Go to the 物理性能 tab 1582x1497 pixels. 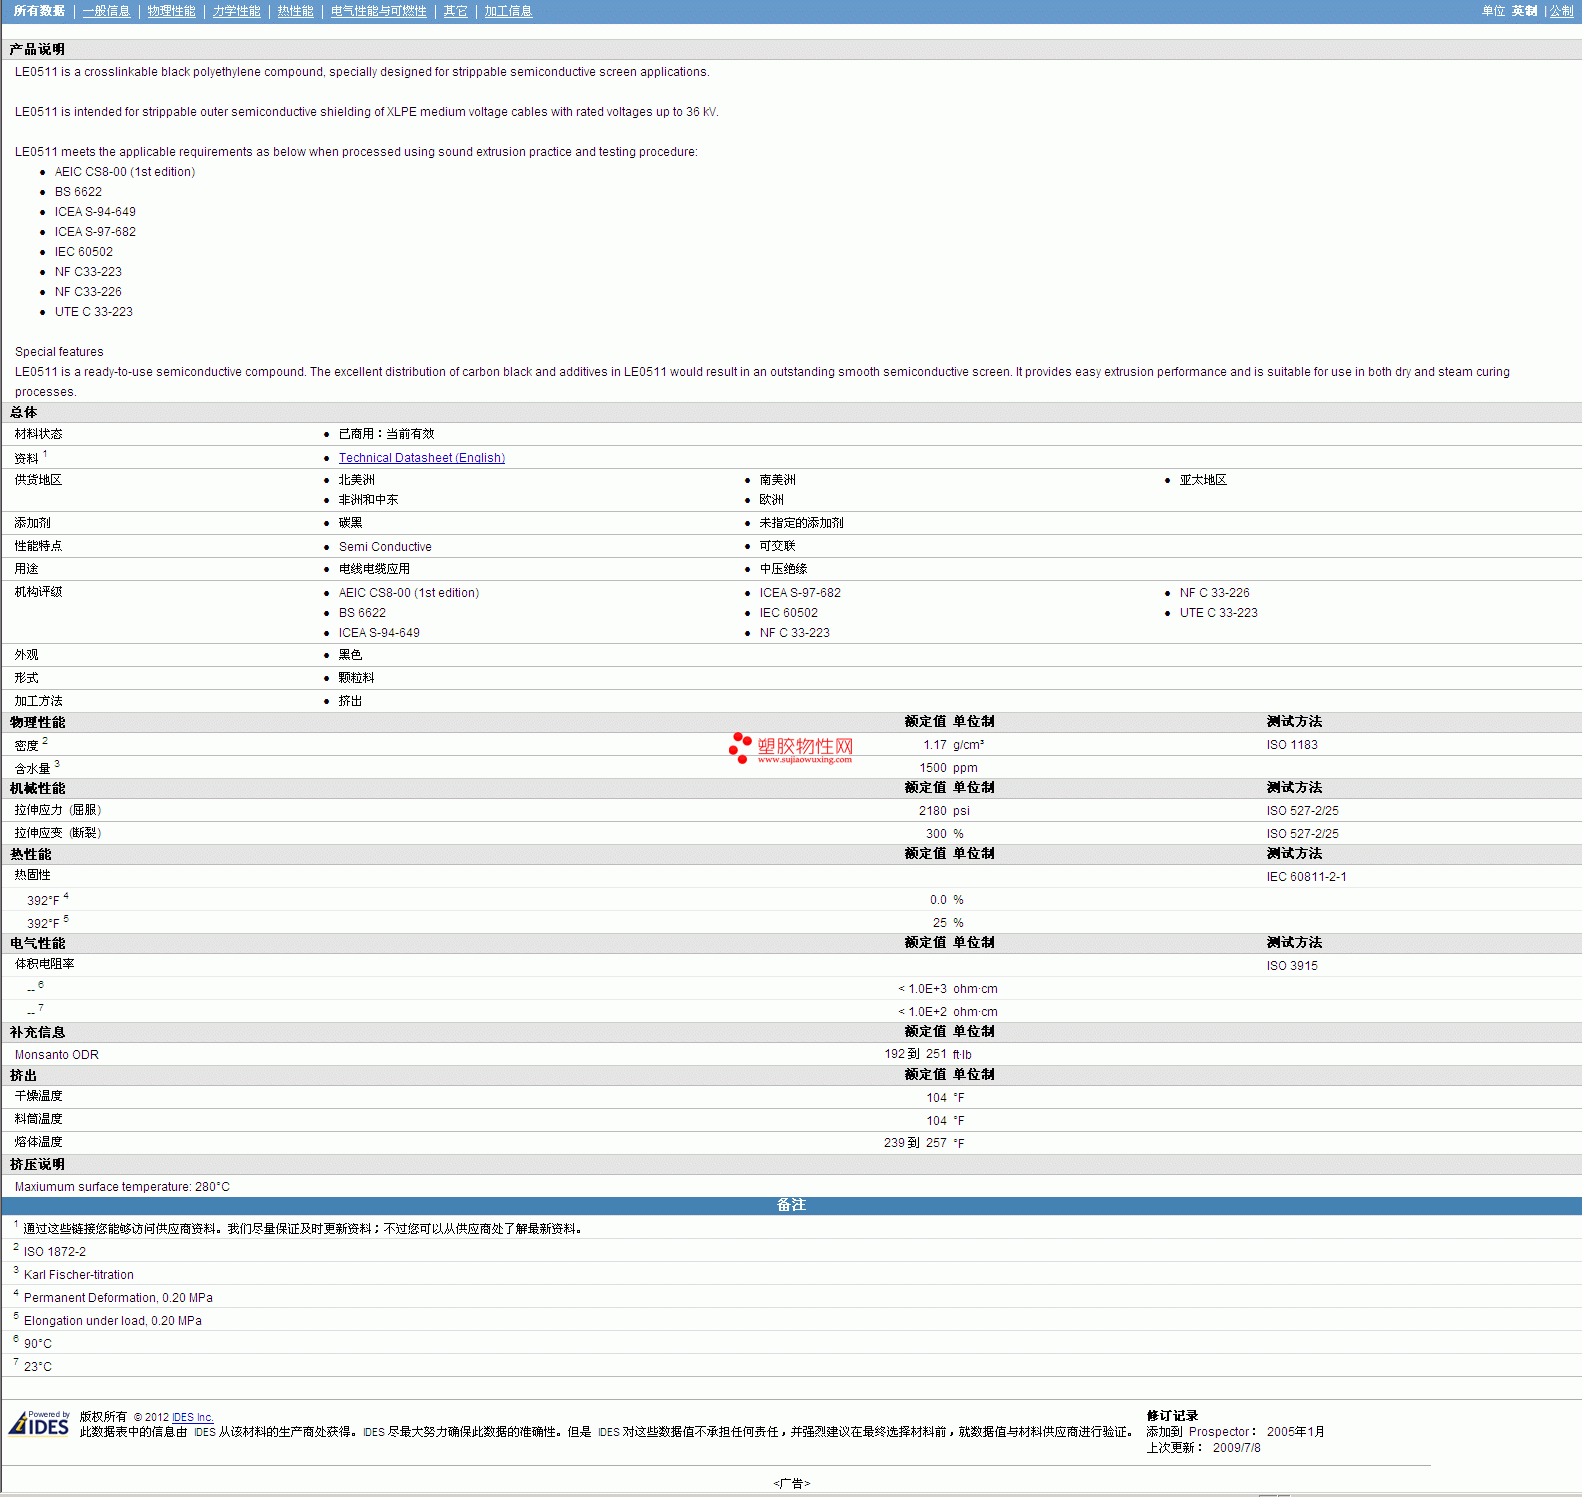click(x=171, y=11)
